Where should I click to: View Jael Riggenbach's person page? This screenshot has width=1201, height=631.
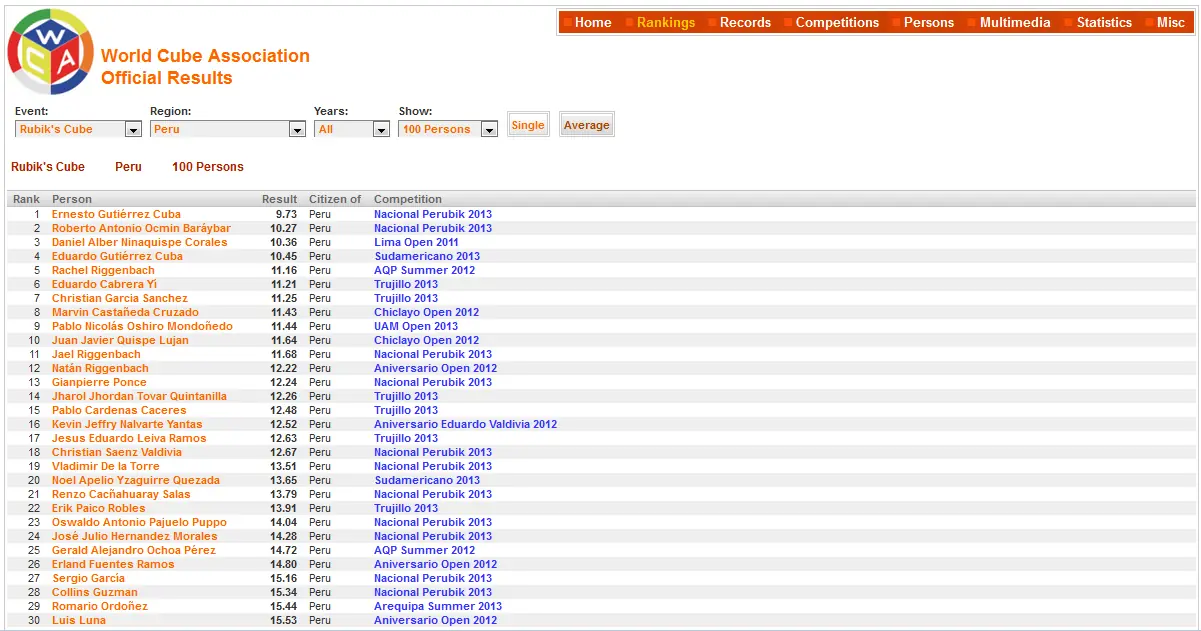coord(96,354)
